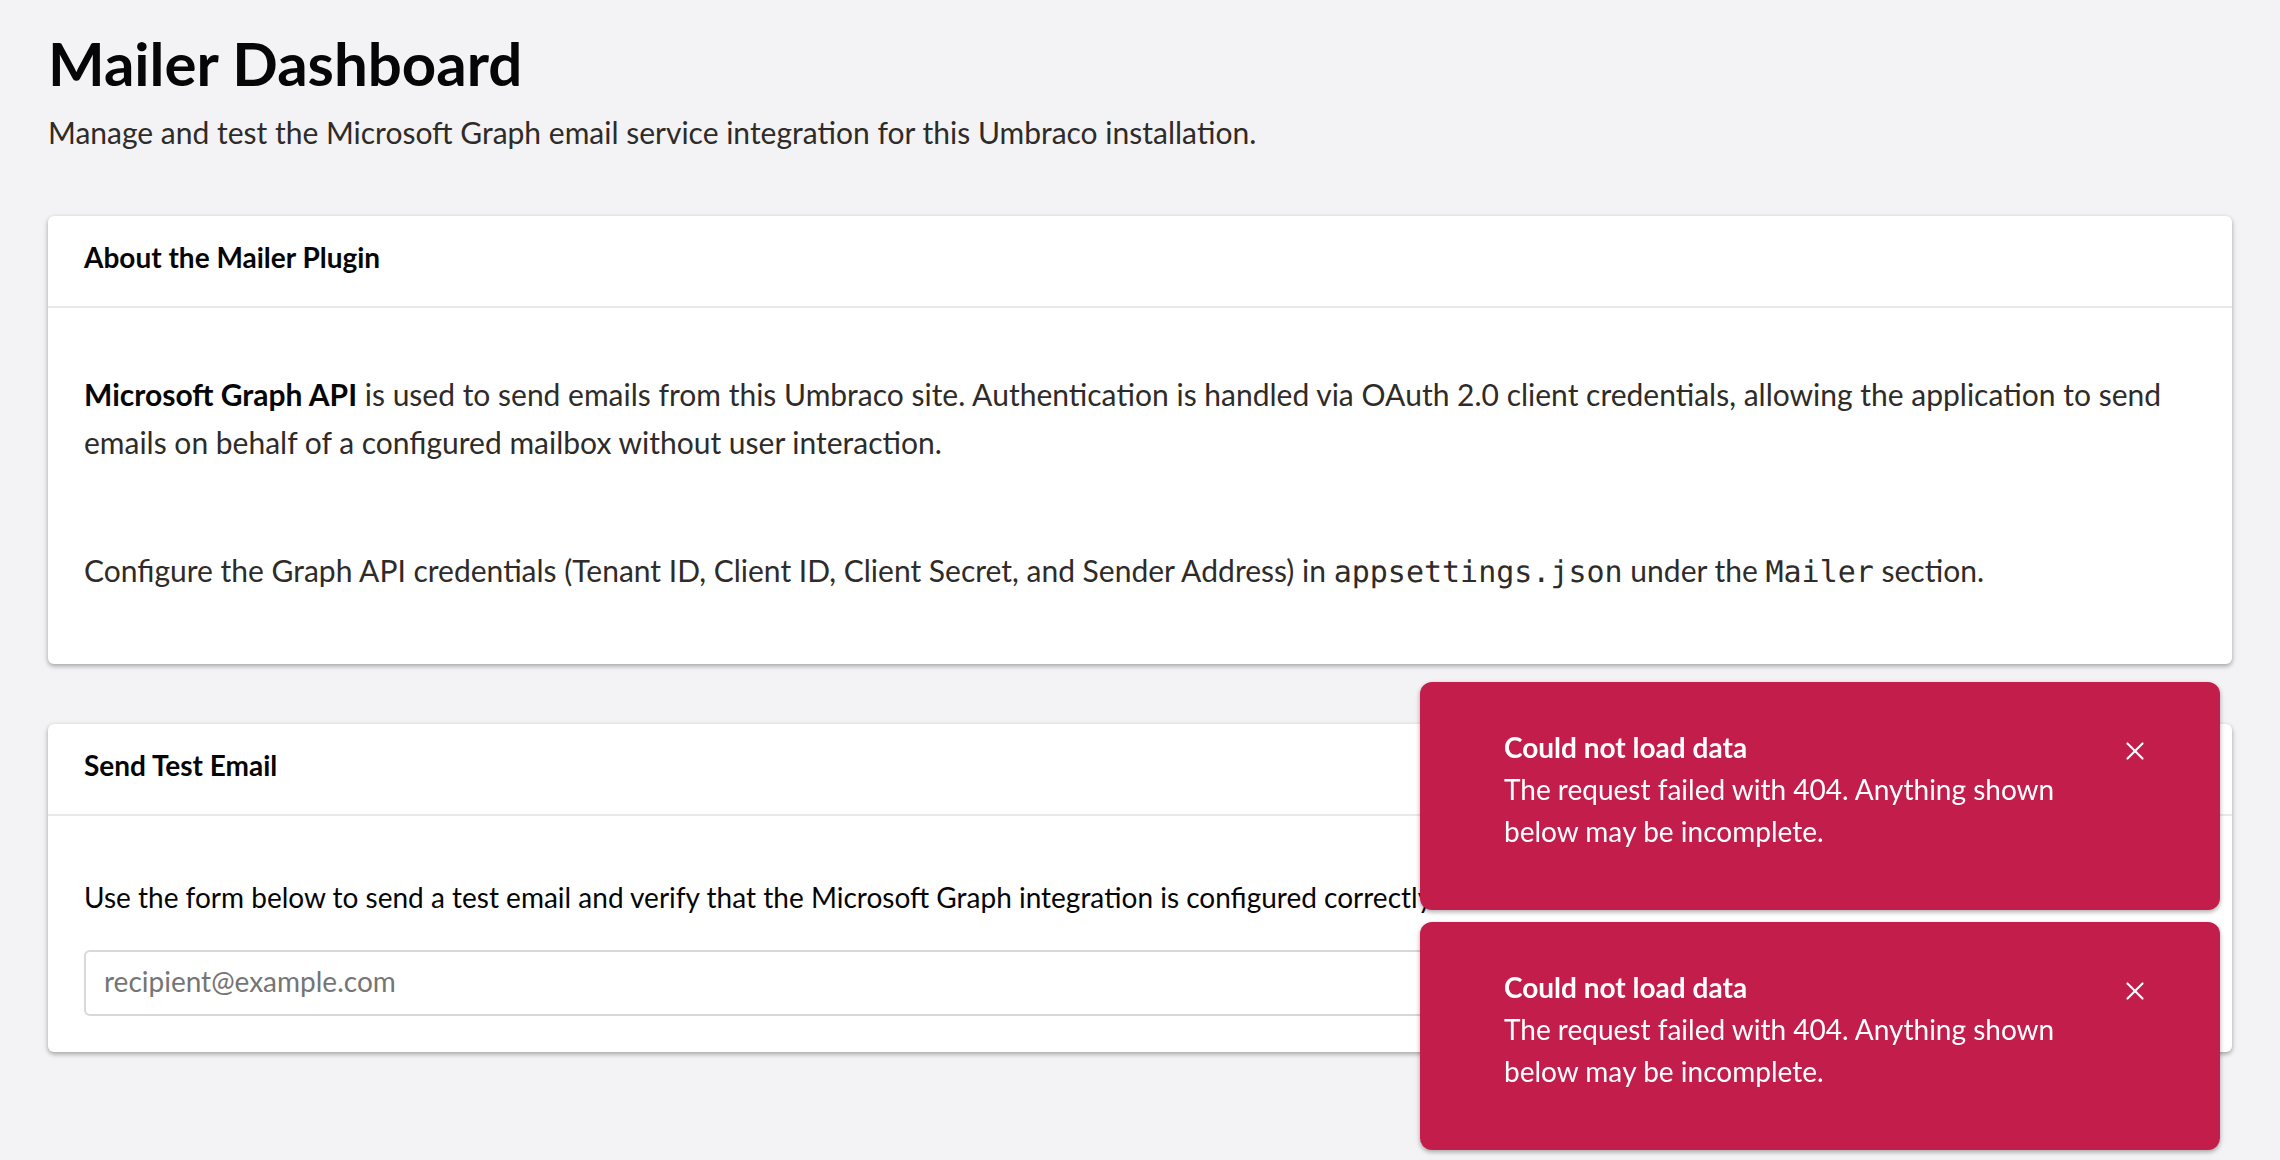Click the lower toast's 'request failed with 404' message
This screenshot has height=1160, width=2280.
[1778, 1051]
